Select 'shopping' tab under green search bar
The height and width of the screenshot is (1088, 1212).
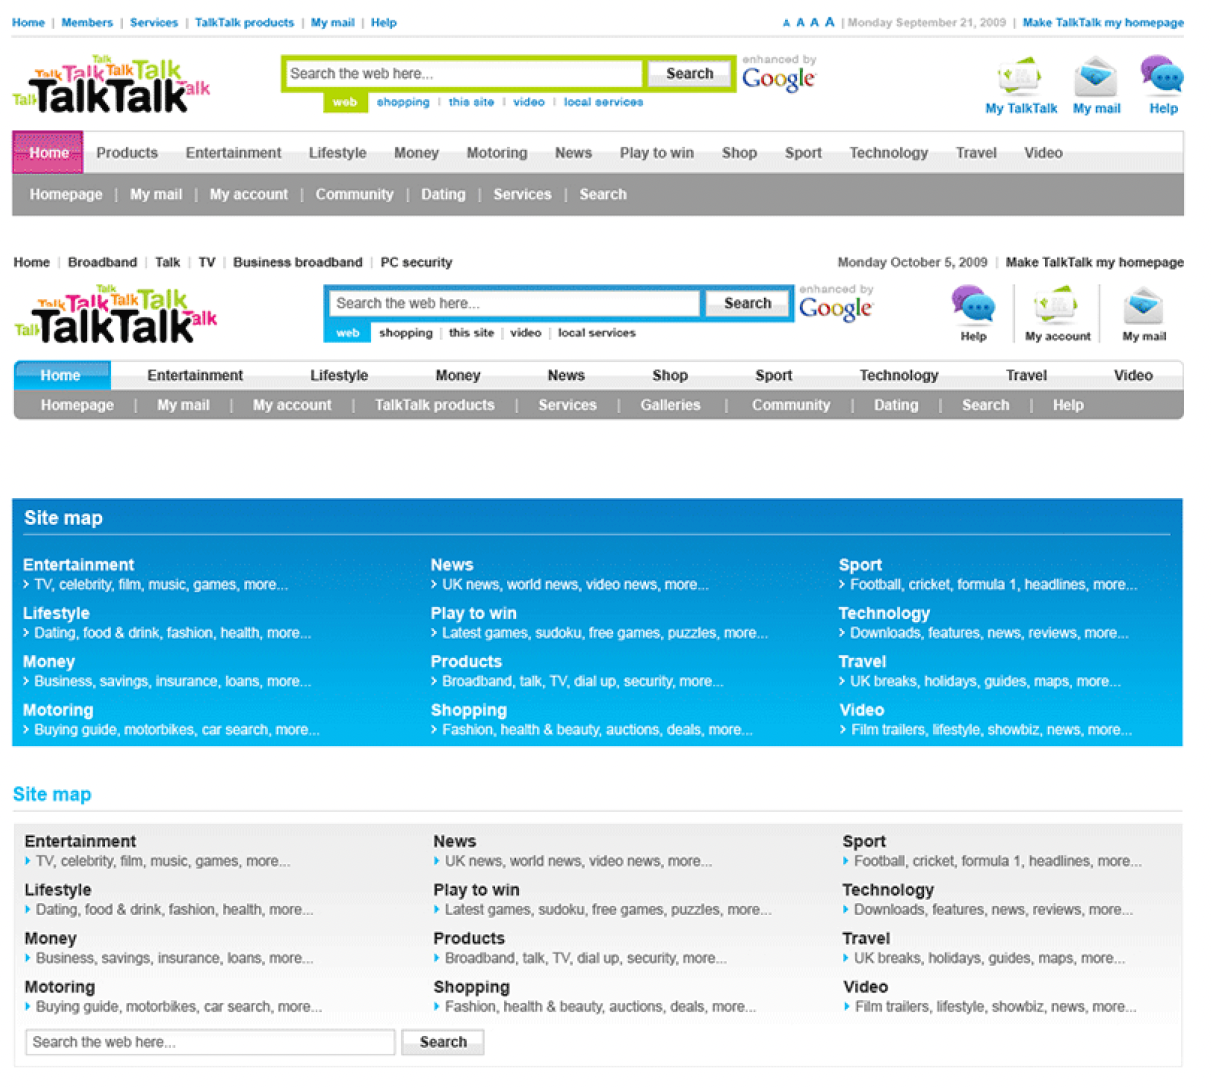point(403,102)
